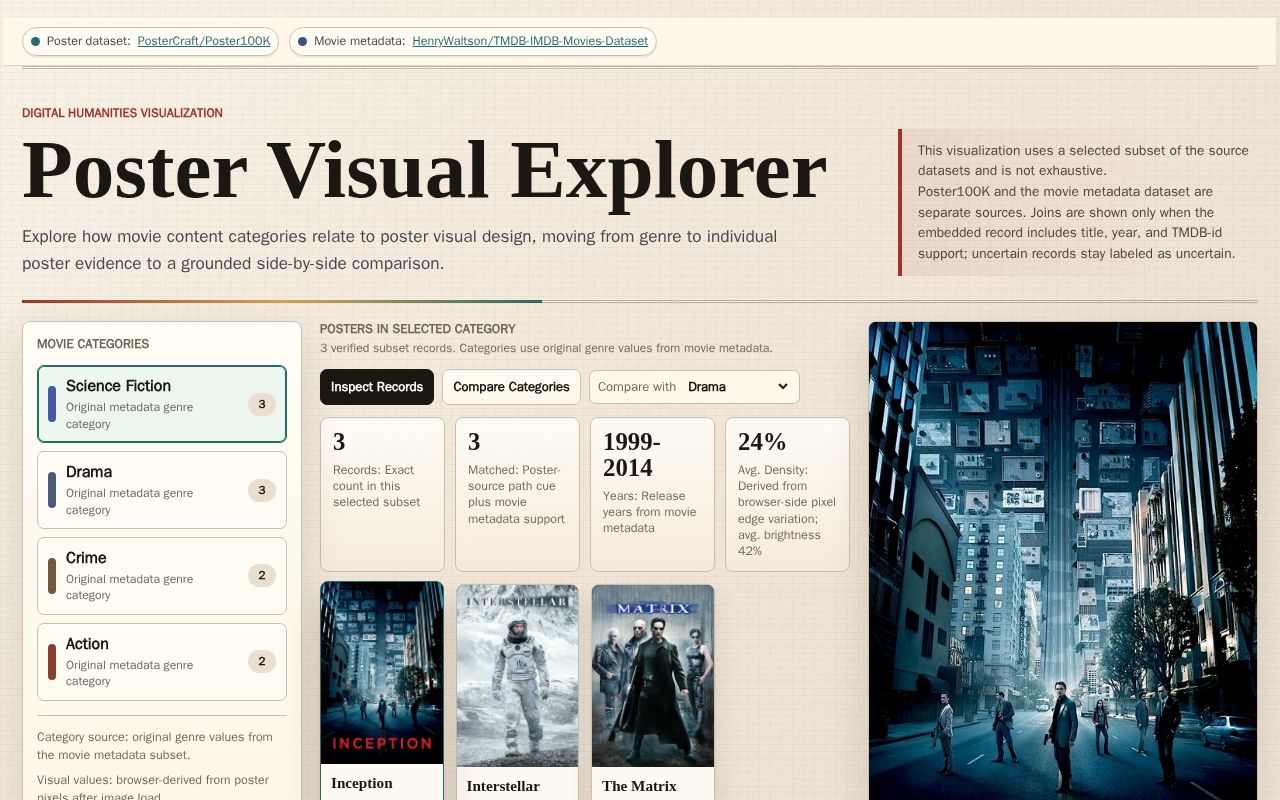The image size is (1280, 800).
Task: Click the Action red color bar
Action: click(52, 662)
